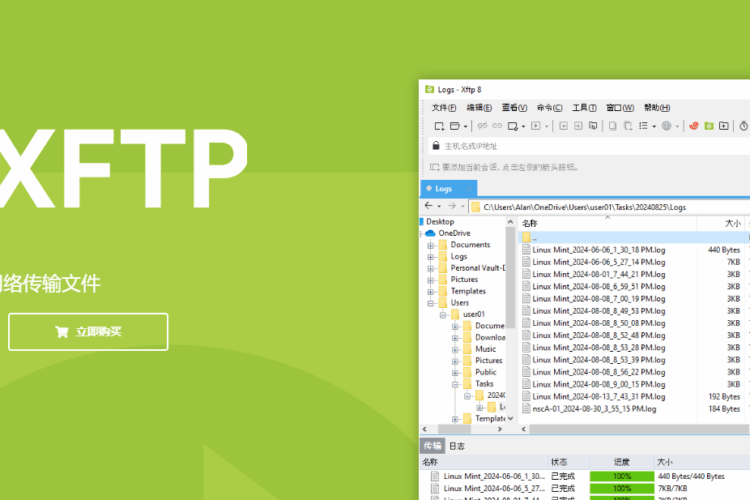Expand the Public folder node
This screenshot has width=750, height=500.
455,373
